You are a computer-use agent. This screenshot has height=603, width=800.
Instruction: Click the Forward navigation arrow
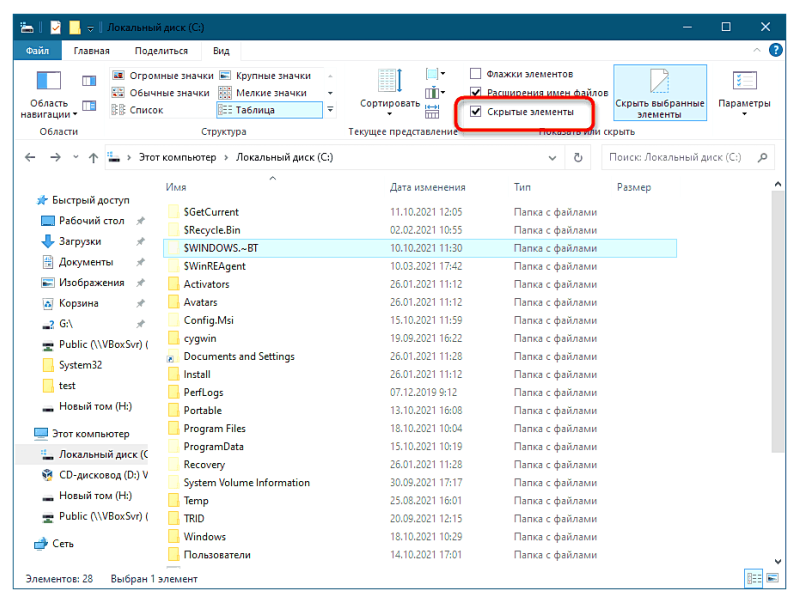55,157
